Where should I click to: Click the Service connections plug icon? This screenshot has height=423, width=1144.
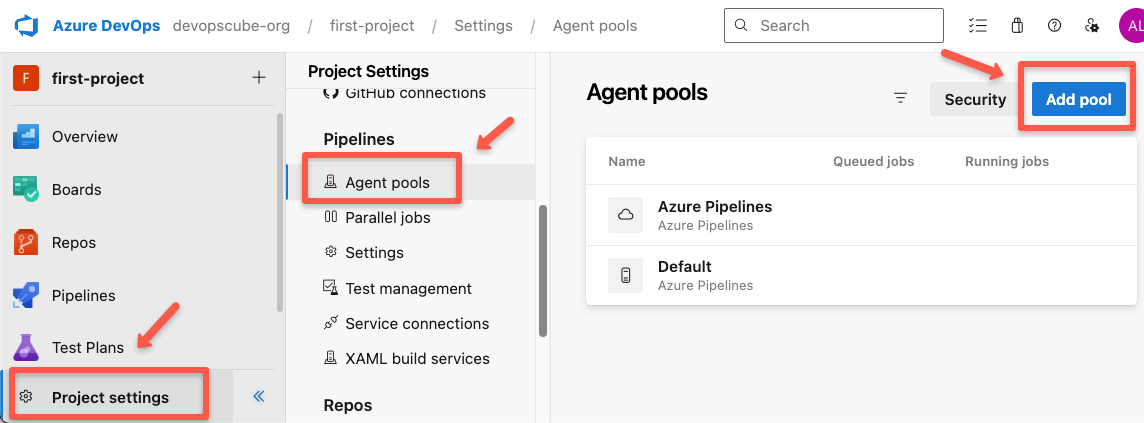(x=331, y=323)
